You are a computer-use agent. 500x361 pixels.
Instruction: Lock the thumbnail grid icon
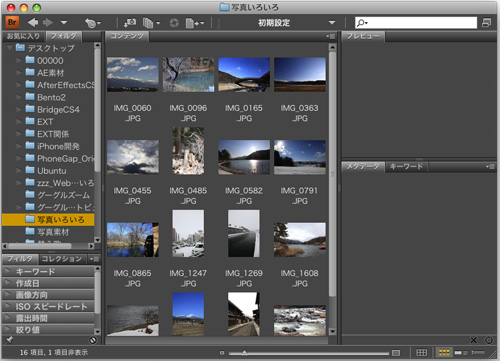(422, 352)
